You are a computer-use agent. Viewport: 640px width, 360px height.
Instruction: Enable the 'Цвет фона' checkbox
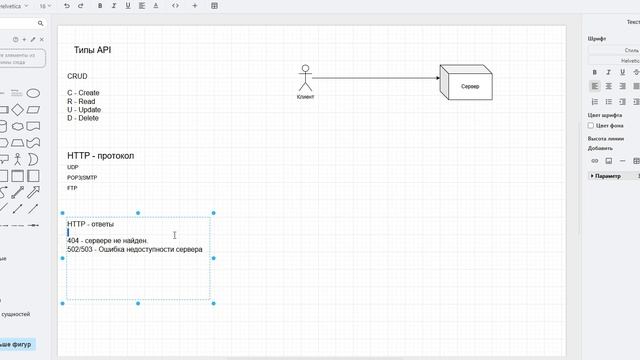(591, 126)
